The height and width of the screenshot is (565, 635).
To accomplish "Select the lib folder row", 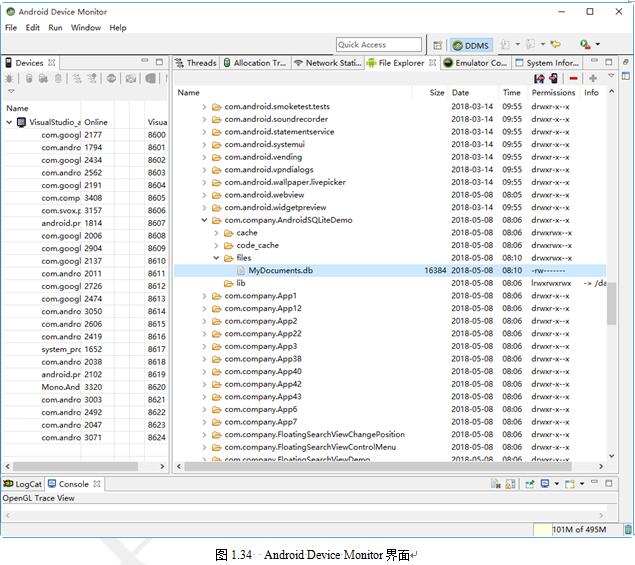I will [390, 283].
